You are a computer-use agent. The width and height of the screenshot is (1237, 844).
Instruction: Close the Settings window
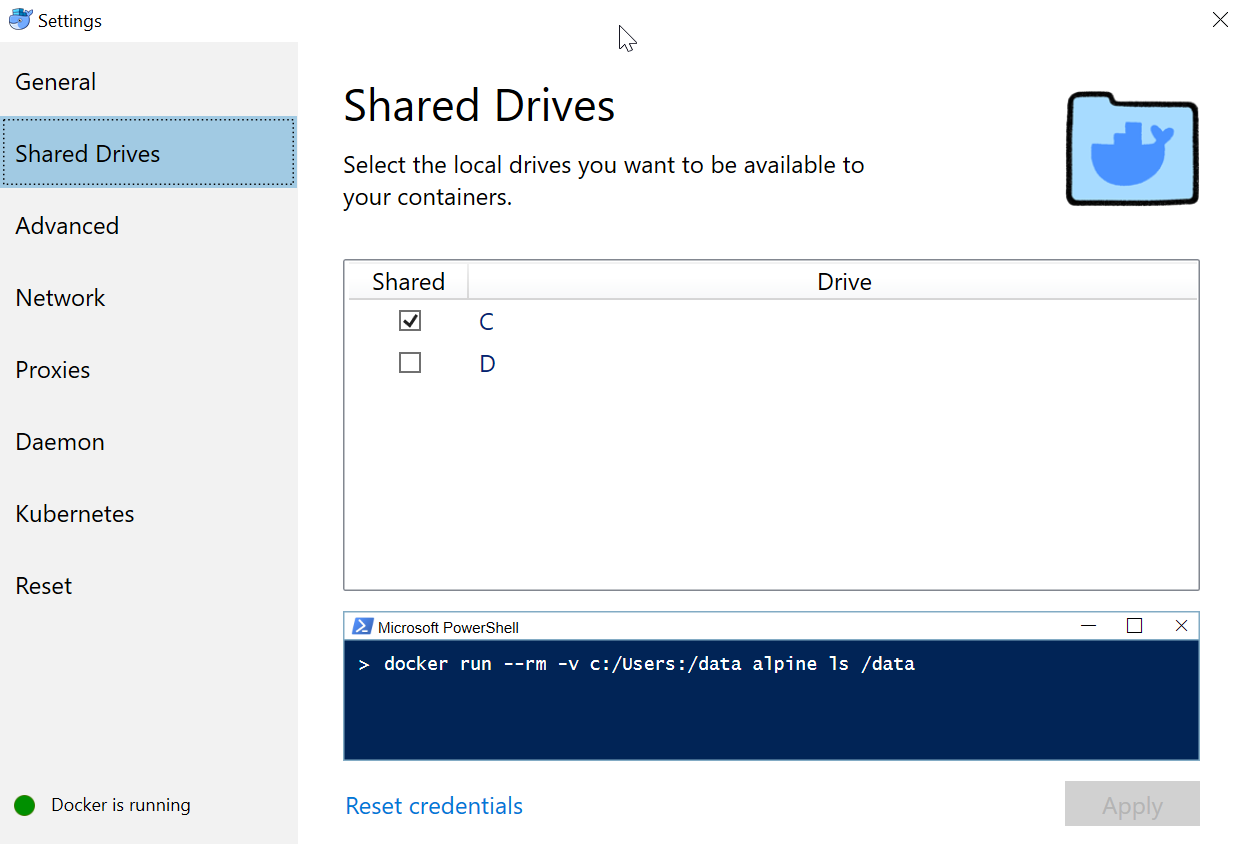[1220, 20]
